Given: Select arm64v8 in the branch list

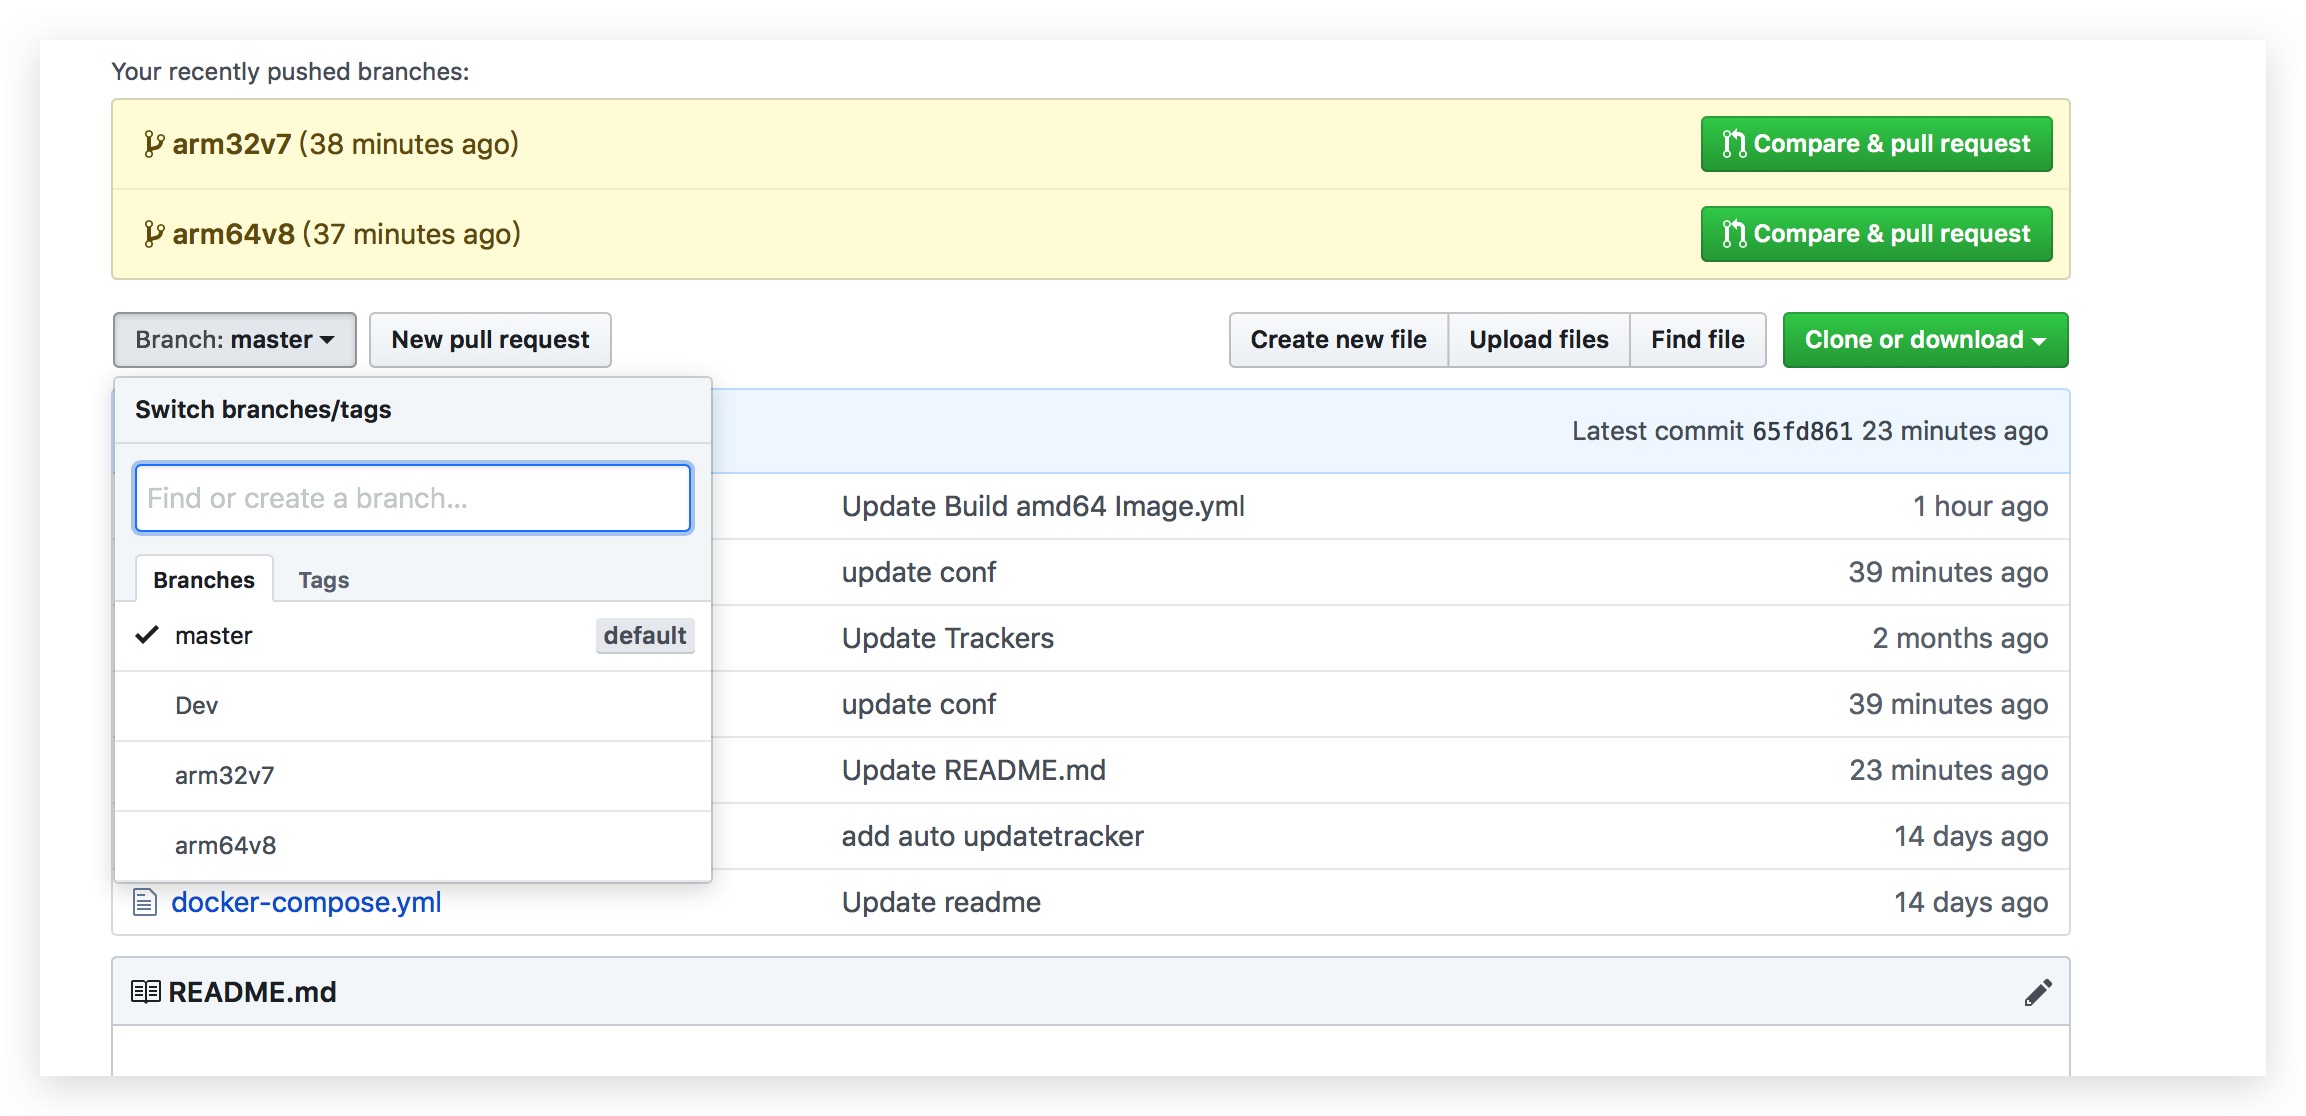Looking at the screenshot, I should click(413, 846).
